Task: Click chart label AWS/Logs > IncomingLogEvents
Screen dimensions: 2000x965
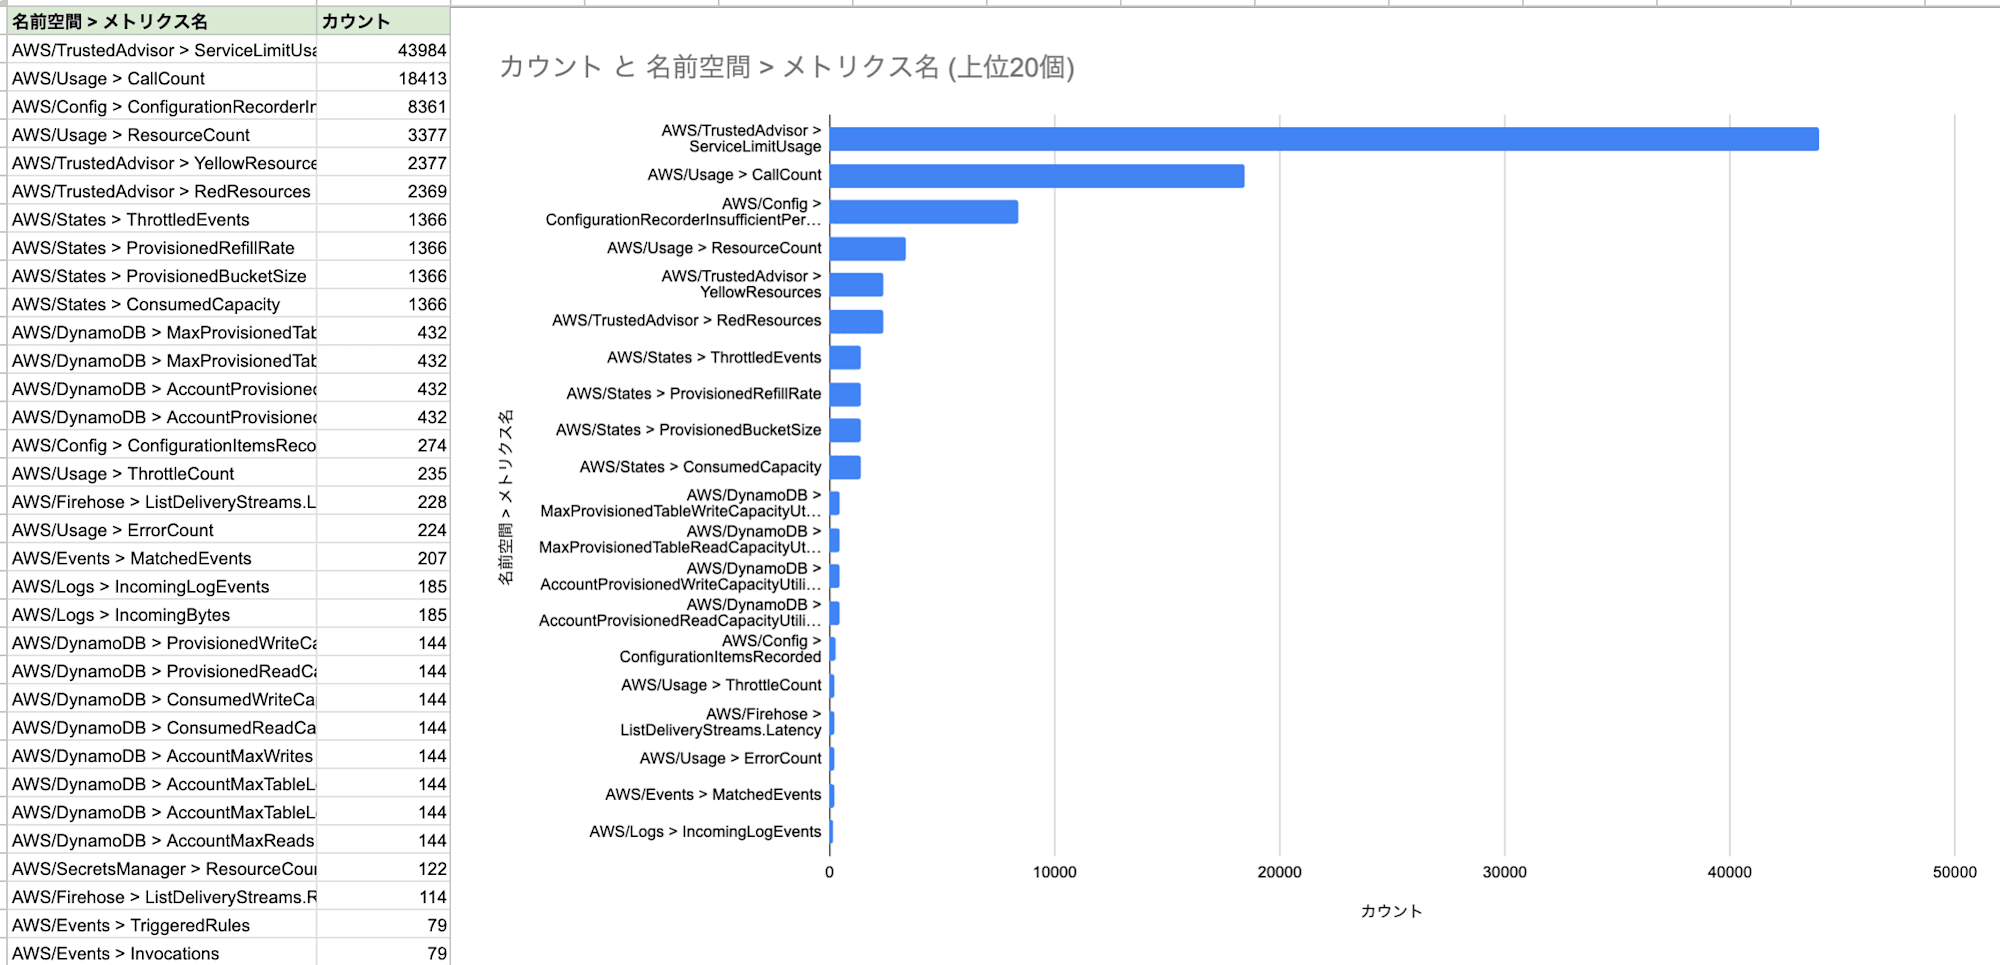Action: [705, 832]
